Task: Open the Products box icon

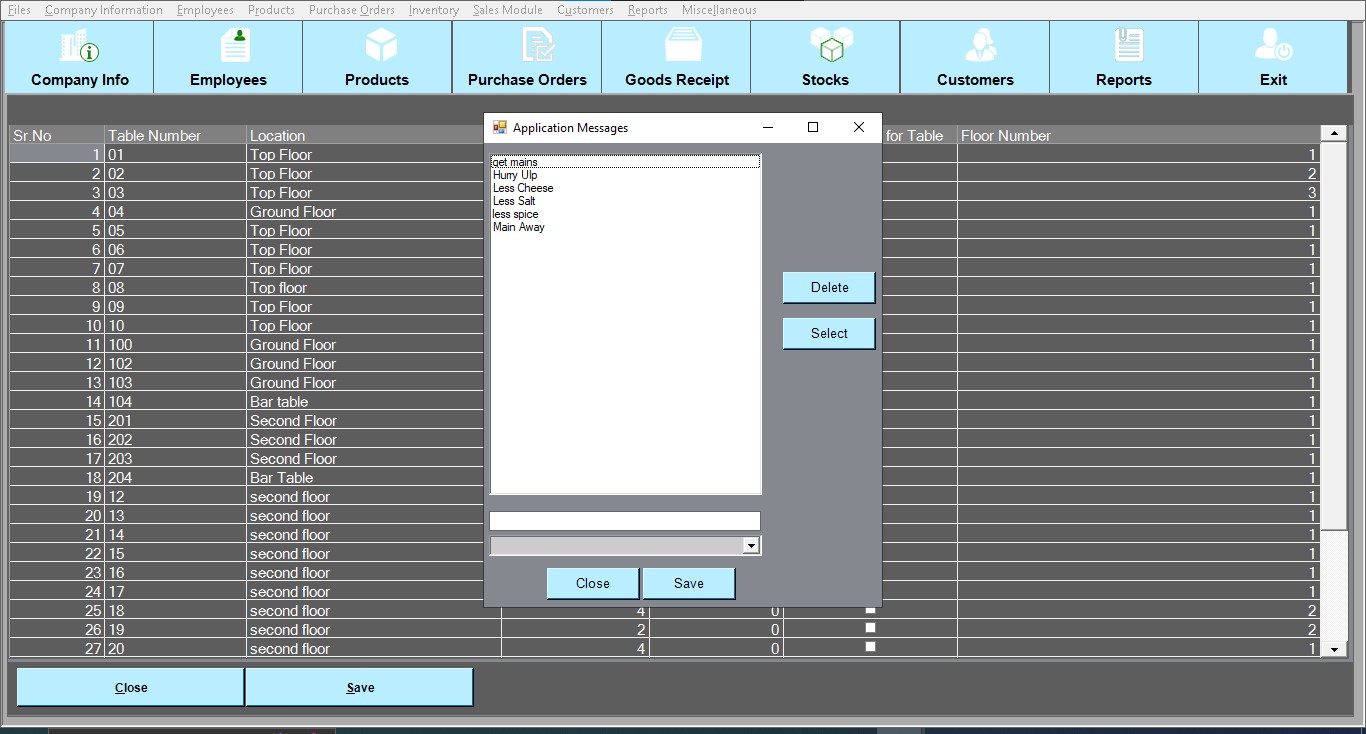Action: pos(381,46)
